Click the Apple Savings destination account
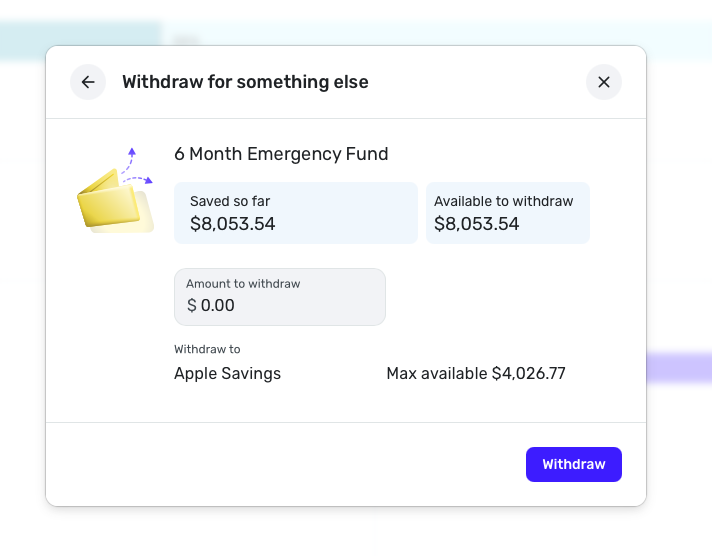Screen dimensions: 712x556 [x=228, y=374]
